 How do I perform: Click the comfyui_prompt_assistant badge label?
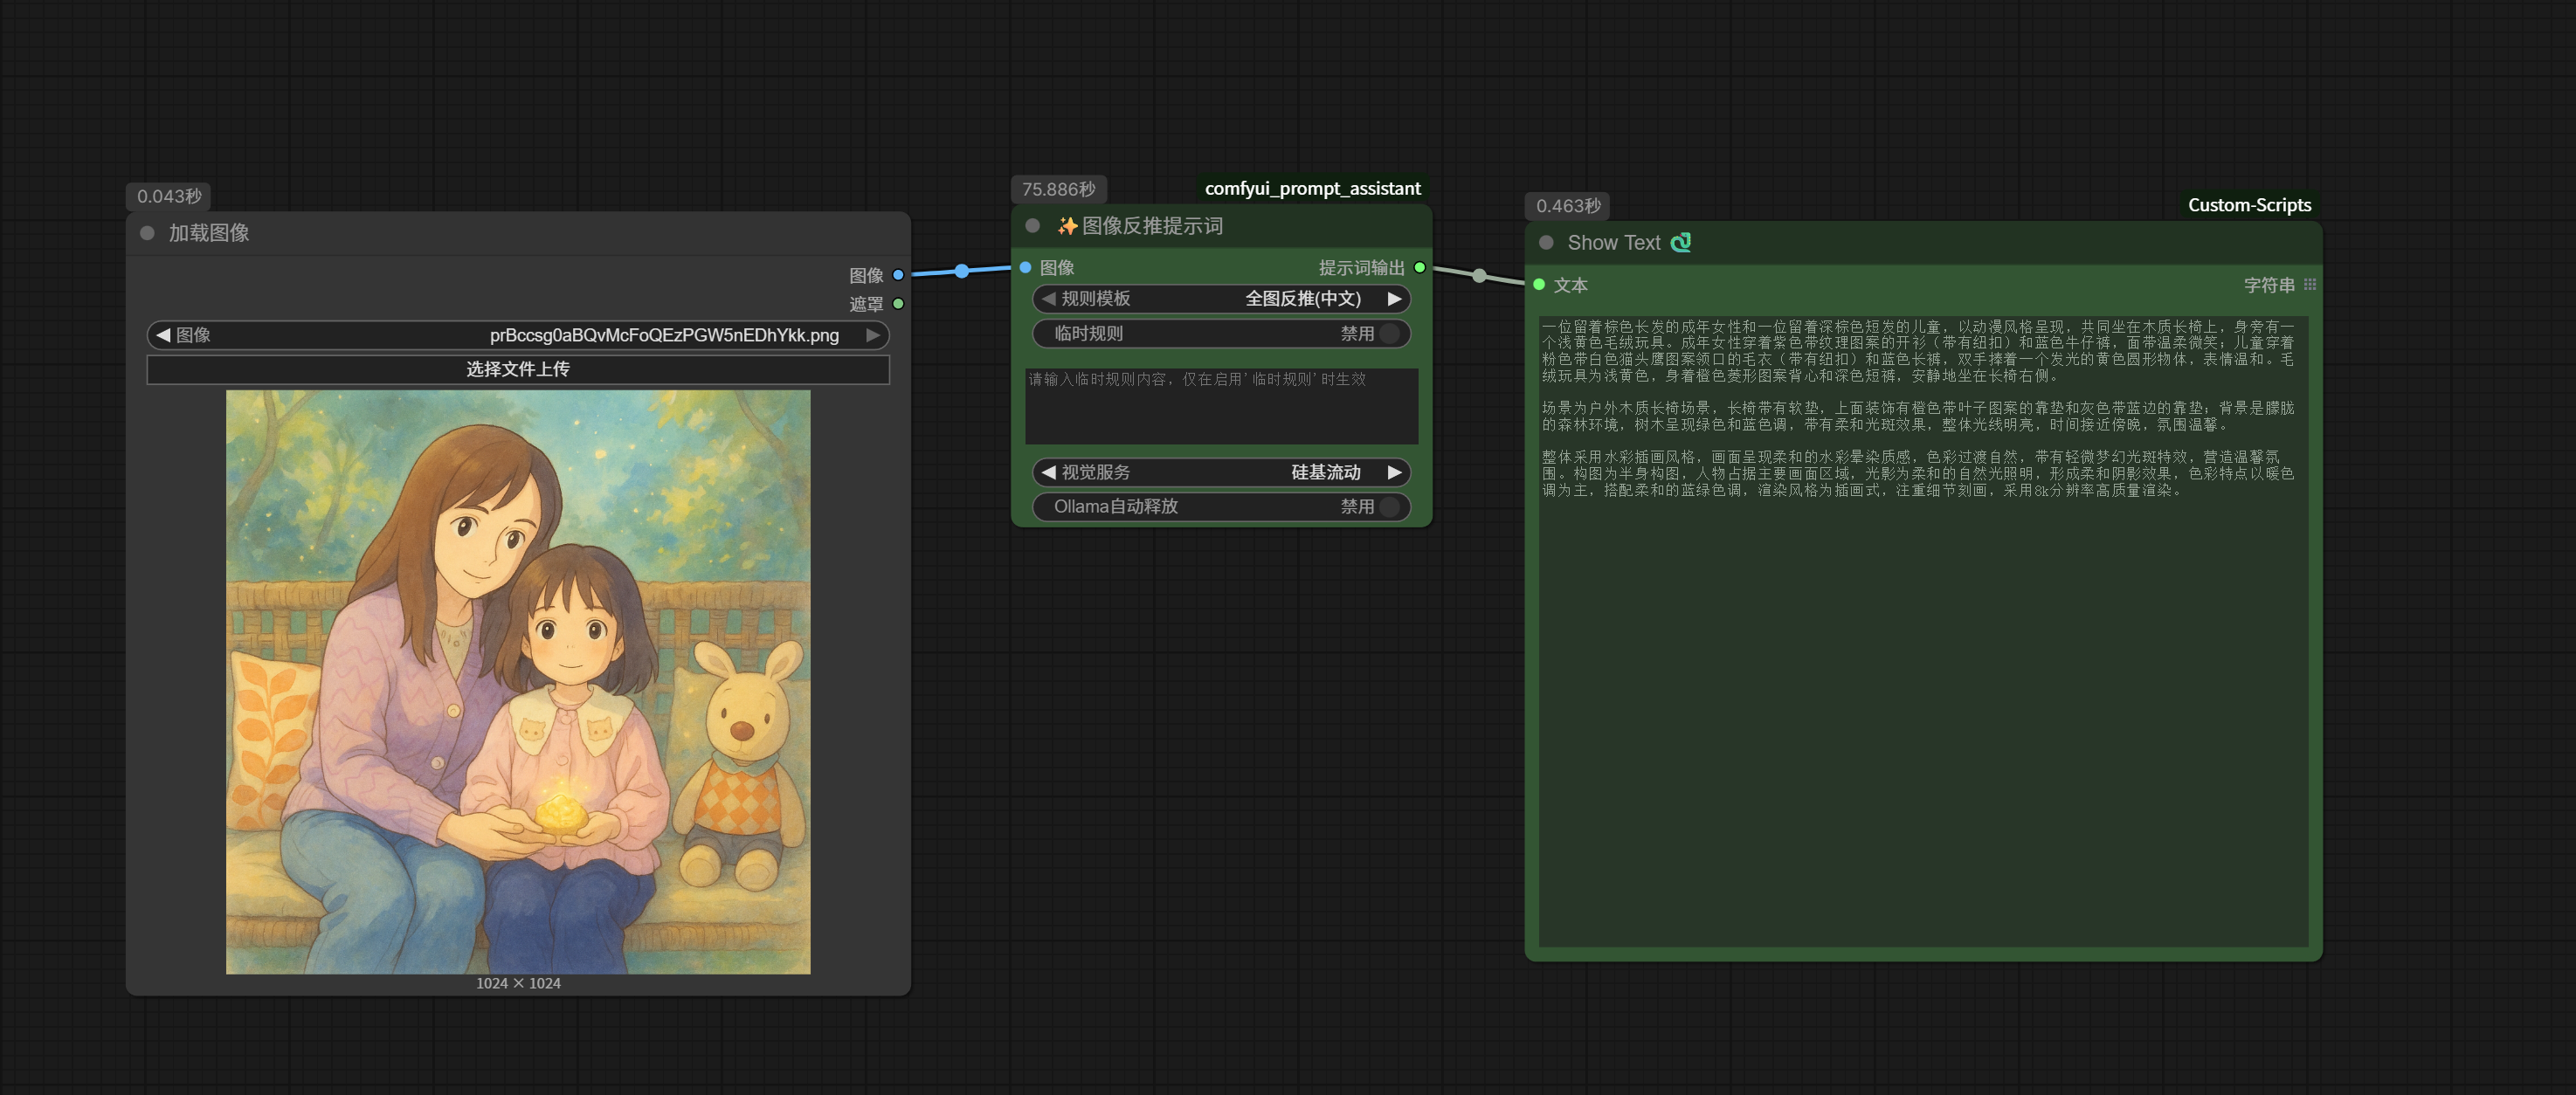click(1311, 189)
